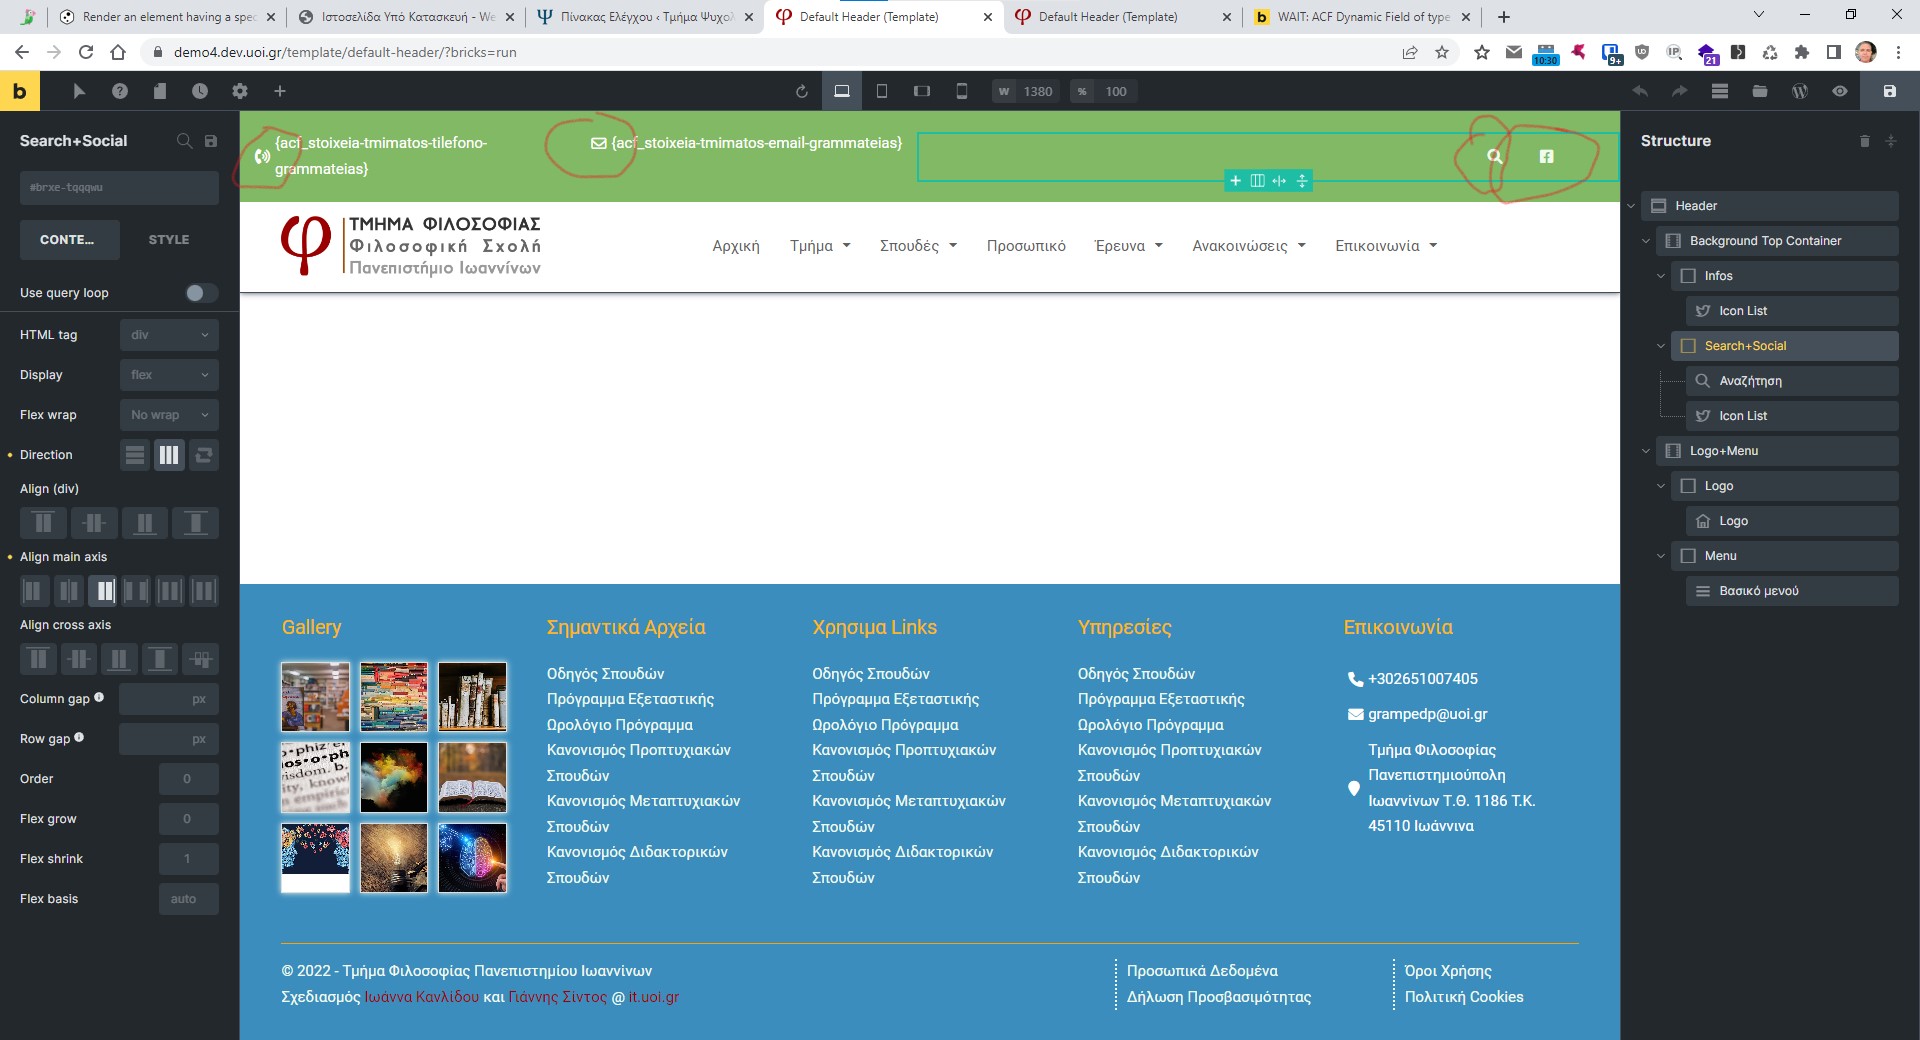The width and height of the screenshot is (1920, 1040).
Task: Set direction to vertical column layout
Action: click(135, 455)
